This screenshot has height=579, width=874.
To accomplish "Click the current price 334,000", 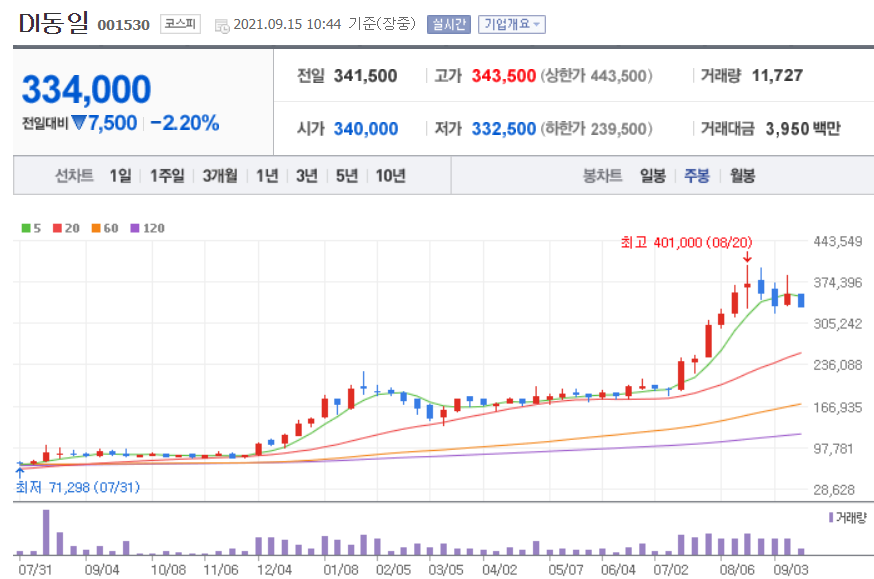I will click(x=86, y=89).
